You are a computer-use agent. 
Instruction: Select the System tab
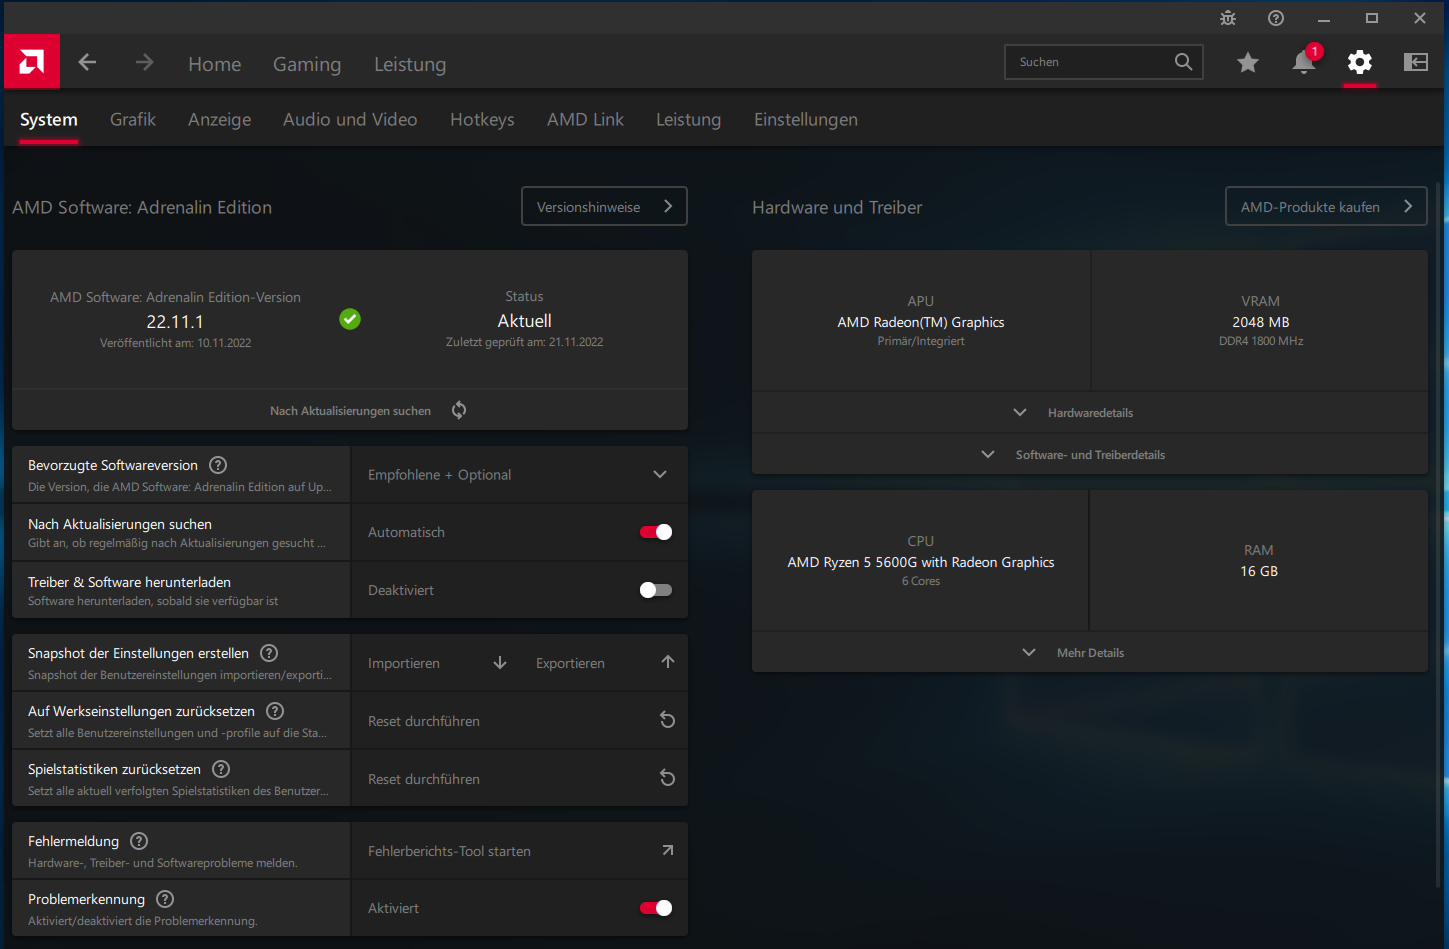pyautogui.click(x=49, y=119)
